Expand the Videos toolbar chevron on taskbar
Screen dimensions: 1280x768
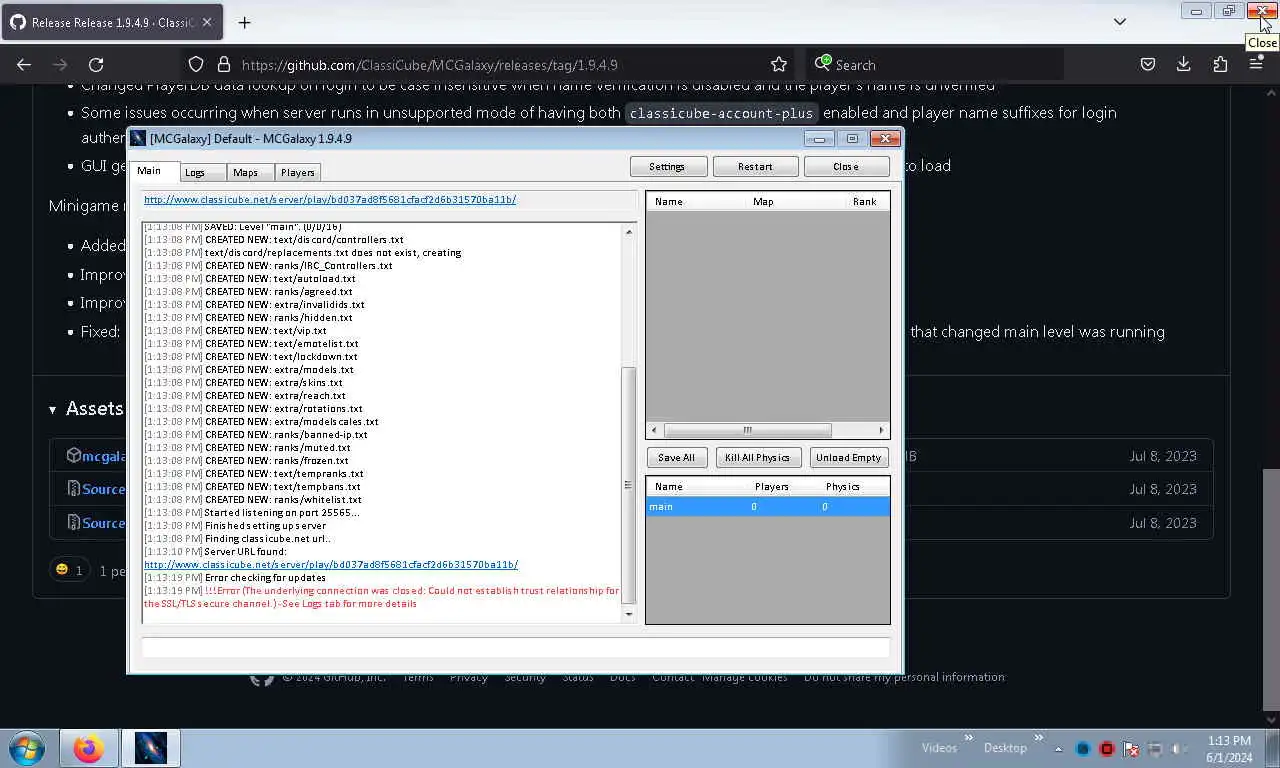[968, 739]
